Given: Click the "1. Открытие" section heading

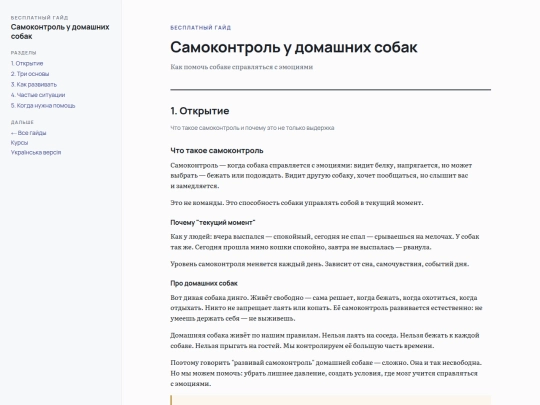Looking at the screenshot, I should 200,111.
